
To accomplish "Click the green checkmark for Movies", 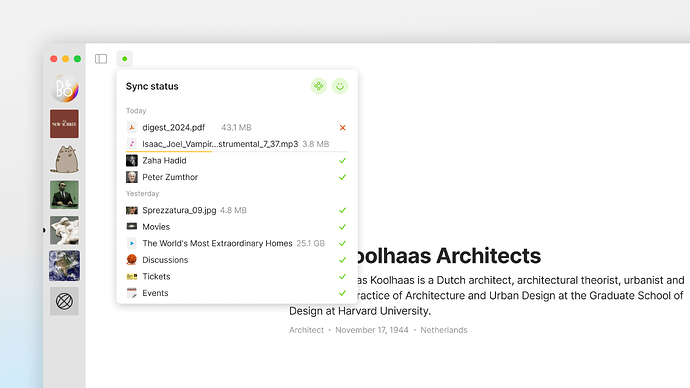I will (x=342, y=227).
